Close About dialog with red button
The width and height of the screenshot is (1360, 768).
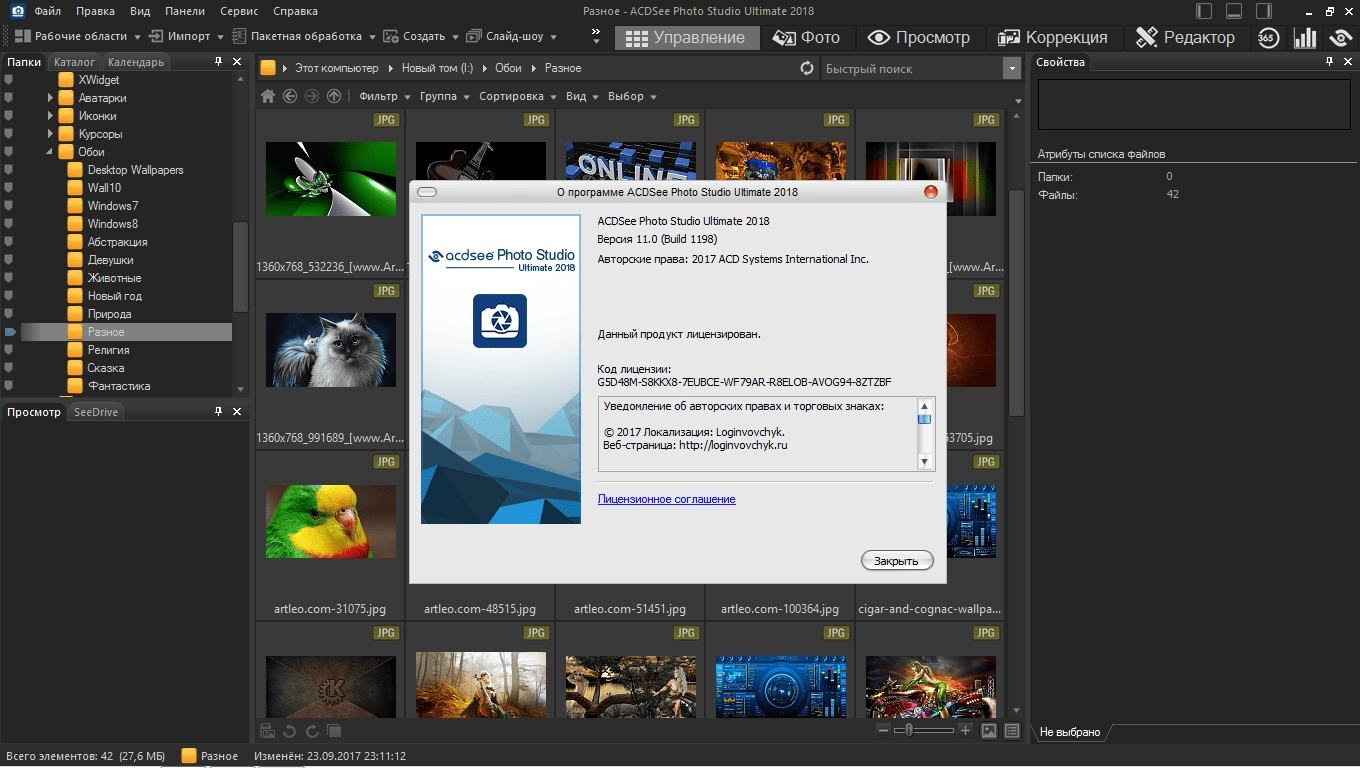point(930,192)
